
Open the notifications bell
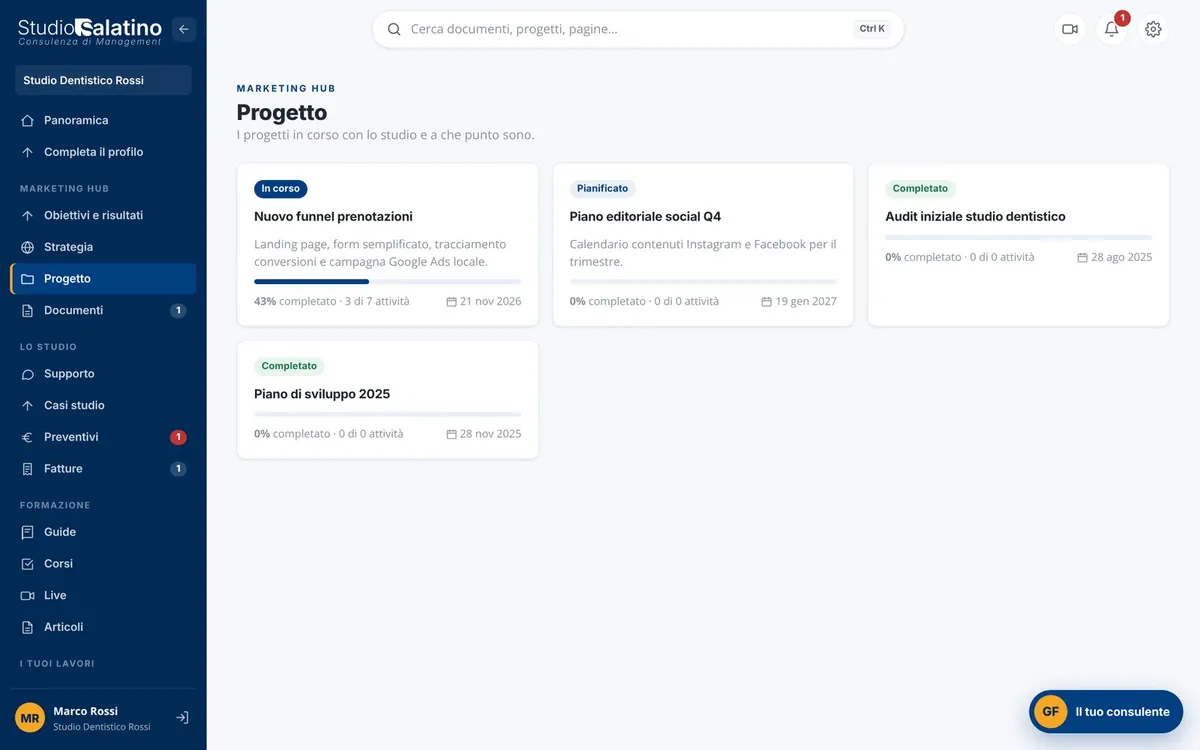pos(1112,29)
